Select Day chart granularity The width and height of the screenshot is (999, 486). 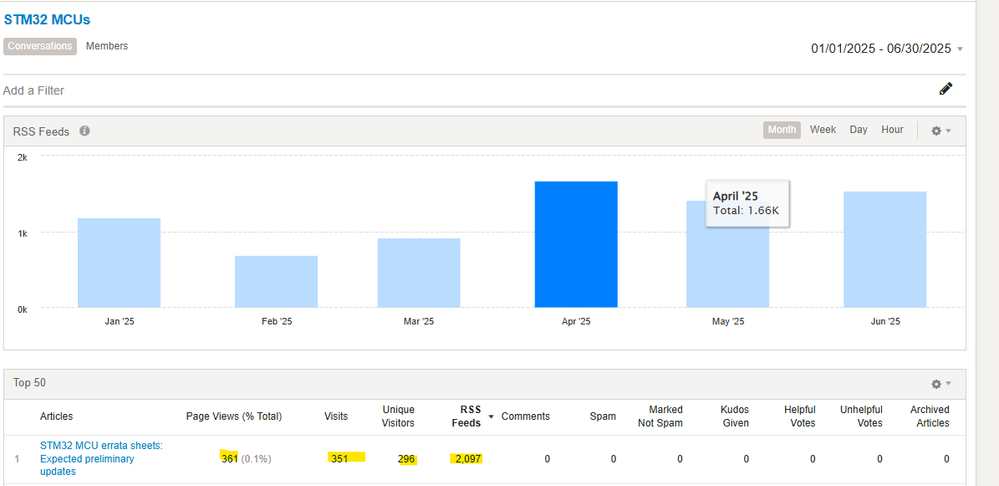pos(858,130)
